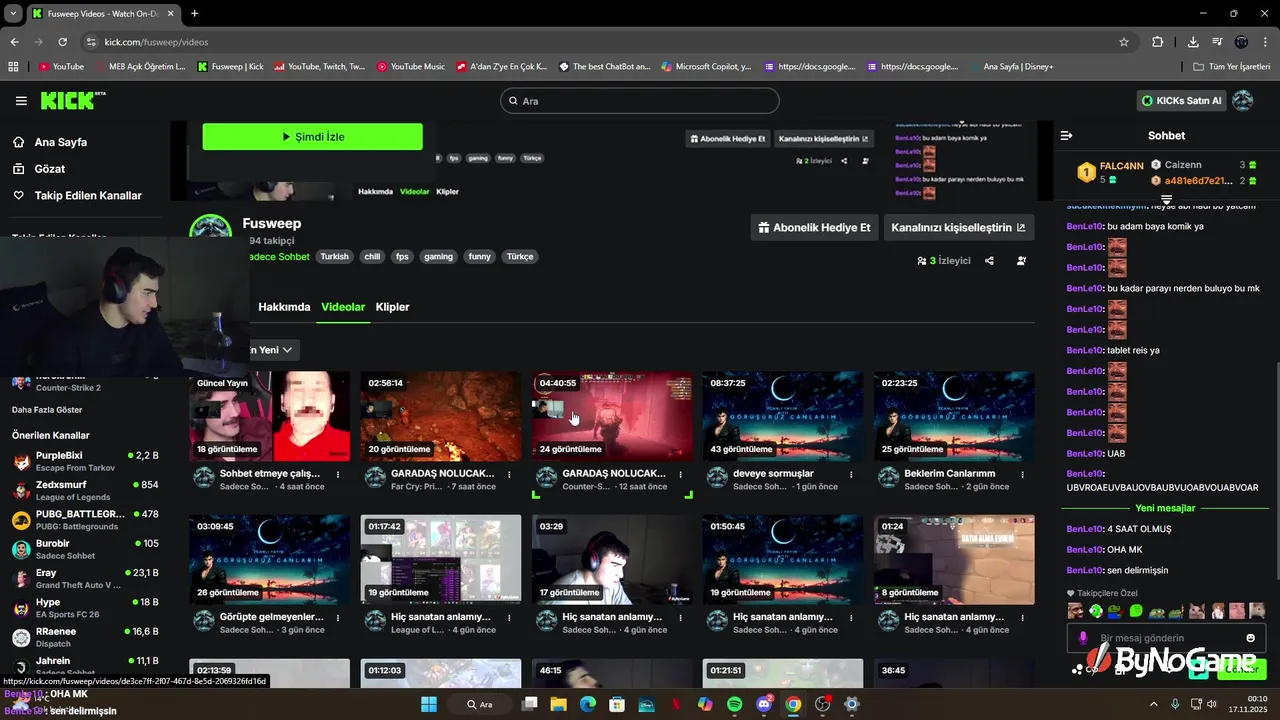Click the Turkish tag
This screenshot has height=720, width=1280.
pos(334,257)
